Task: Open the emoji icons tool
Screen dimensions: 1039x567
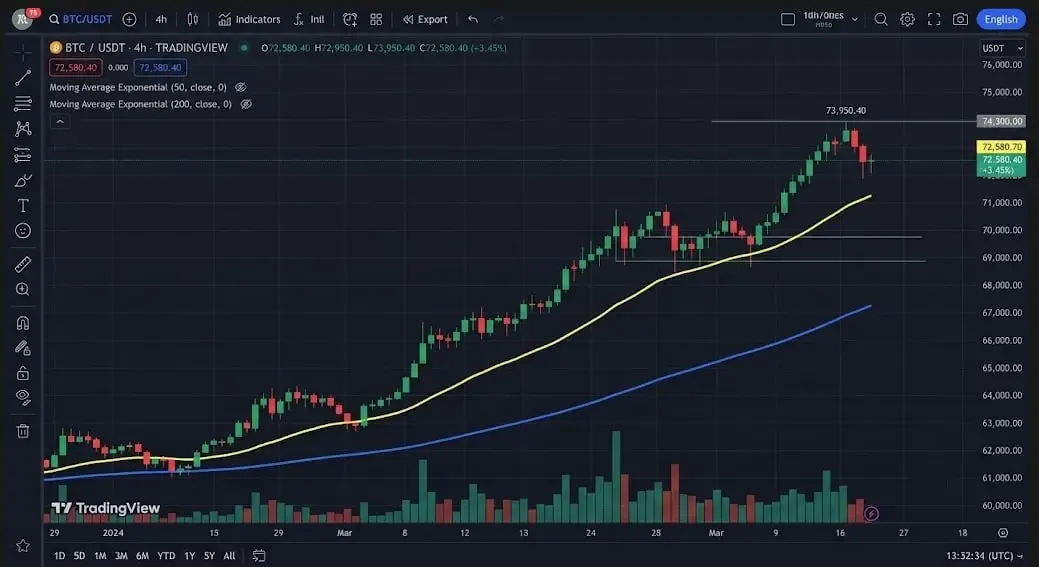Action: pyautogui.click(x=23, y=231)
